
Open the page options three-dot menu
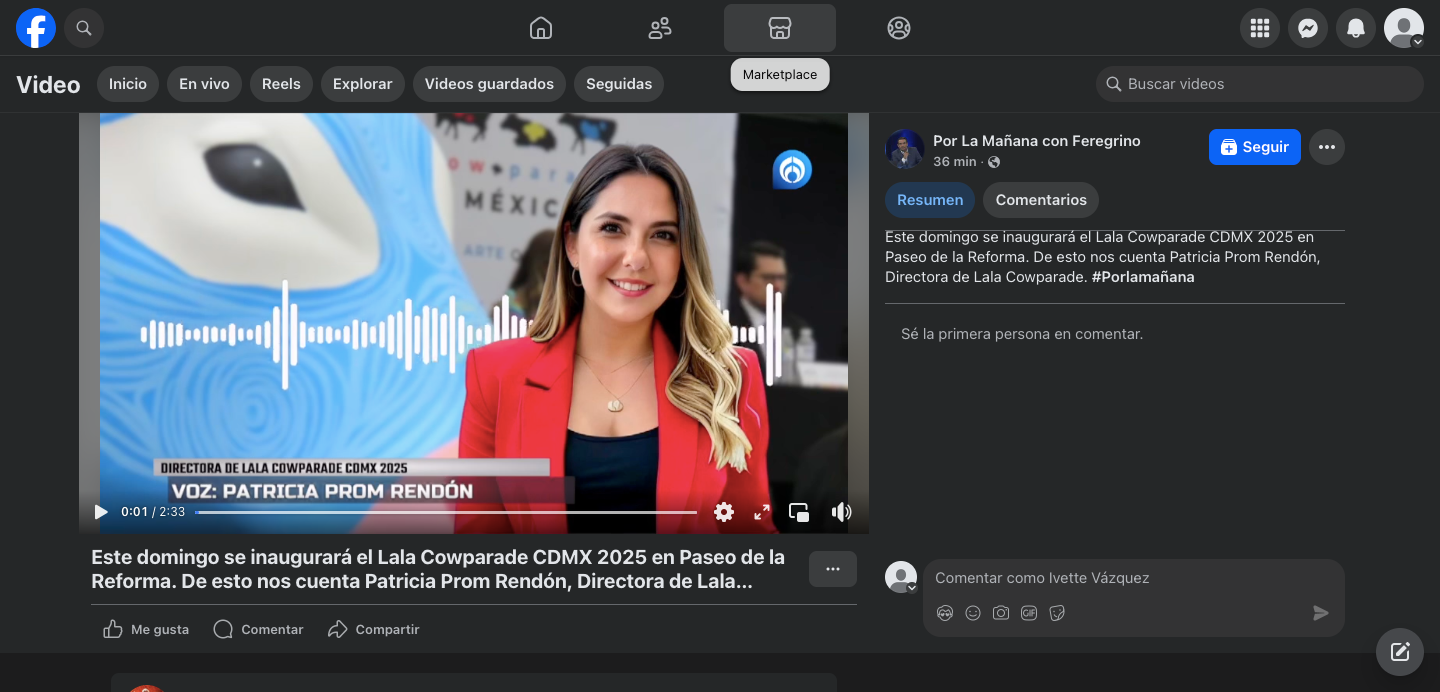coord(1327,147)
